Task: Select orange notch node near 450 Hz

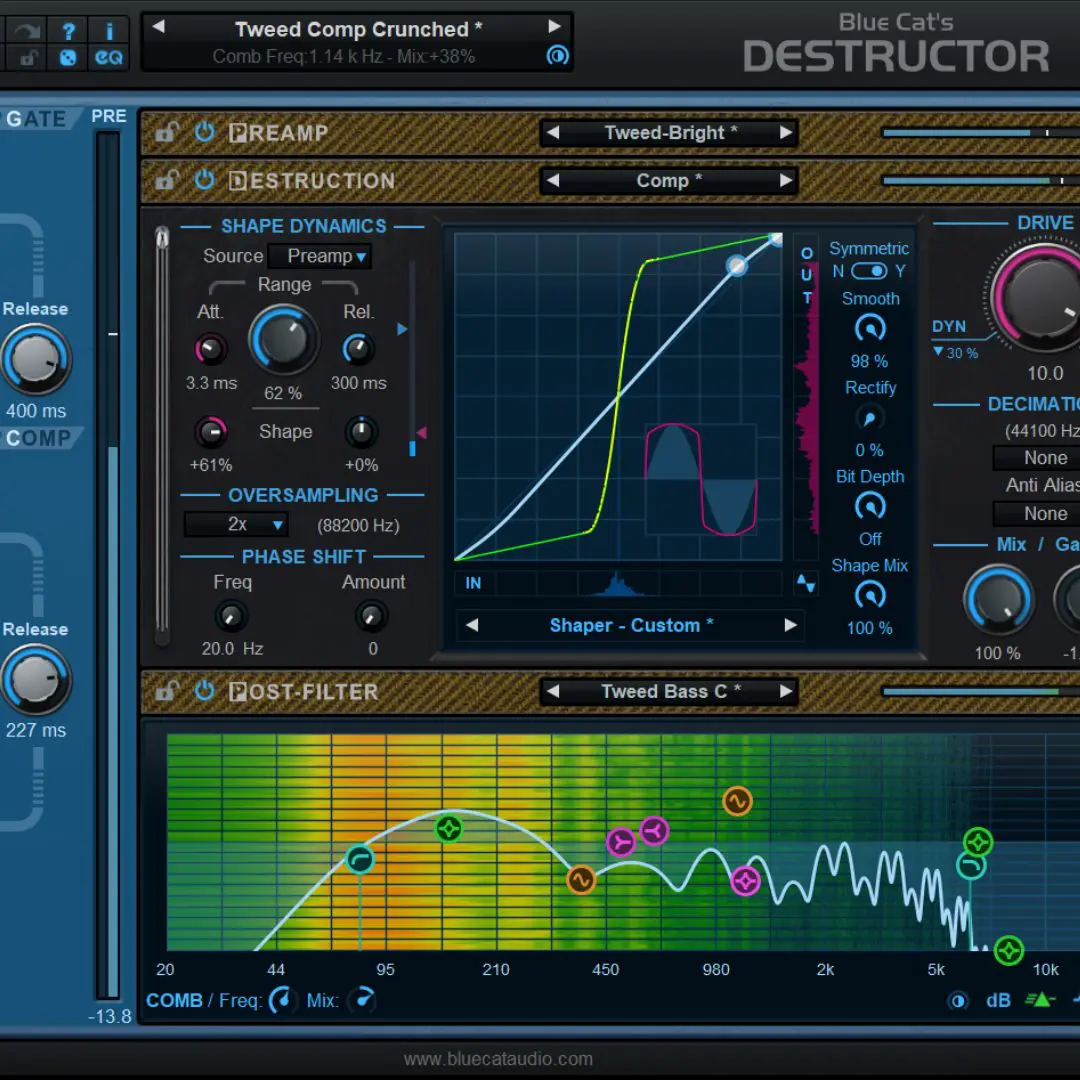Action: [x=581, y=880]
